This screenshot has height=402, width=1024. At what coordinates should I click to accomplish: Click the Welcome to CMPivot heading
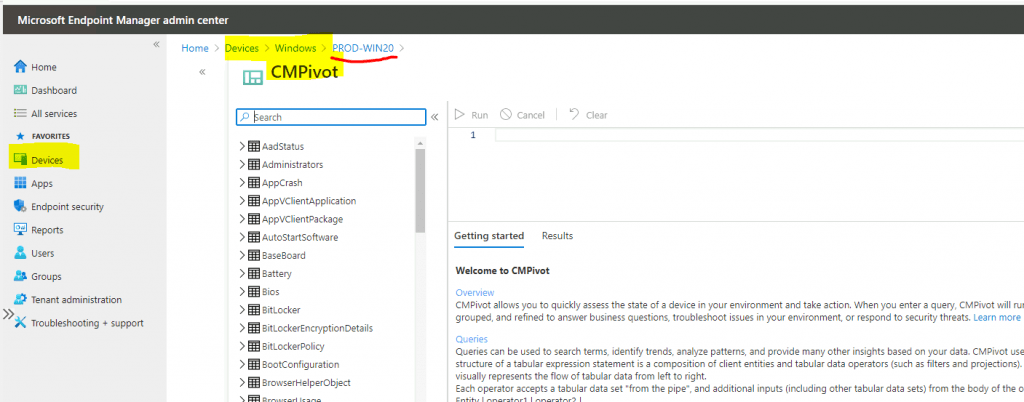tap(502, 270)
